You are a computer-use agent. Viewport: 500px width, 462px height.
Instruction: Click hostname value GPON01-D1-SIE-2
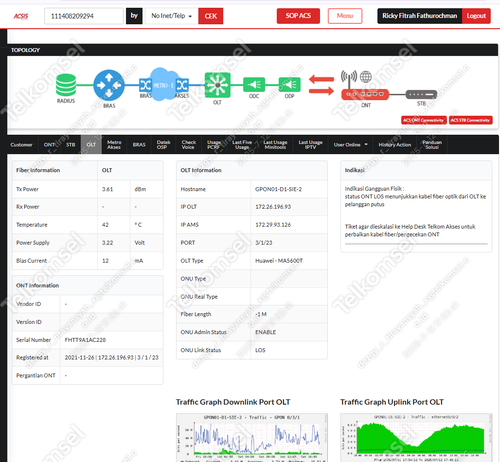278,189
